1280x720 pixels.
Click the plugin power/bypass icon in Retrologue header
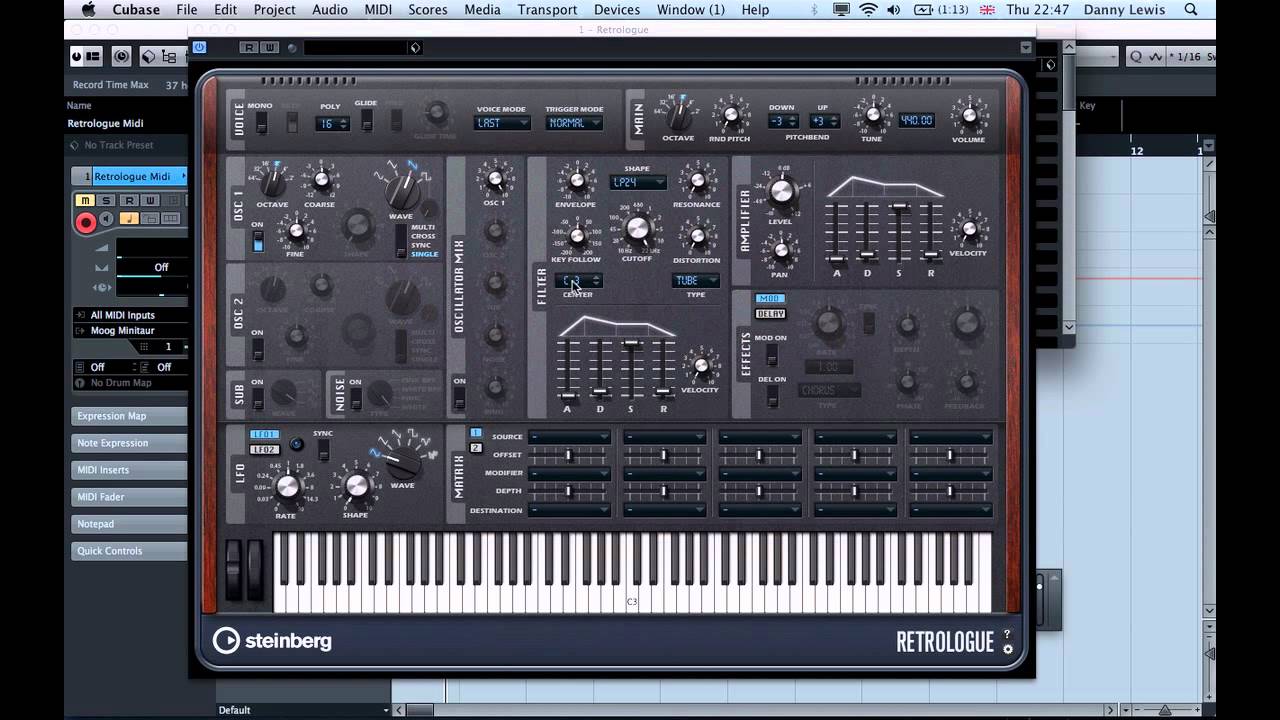(199, 47)
